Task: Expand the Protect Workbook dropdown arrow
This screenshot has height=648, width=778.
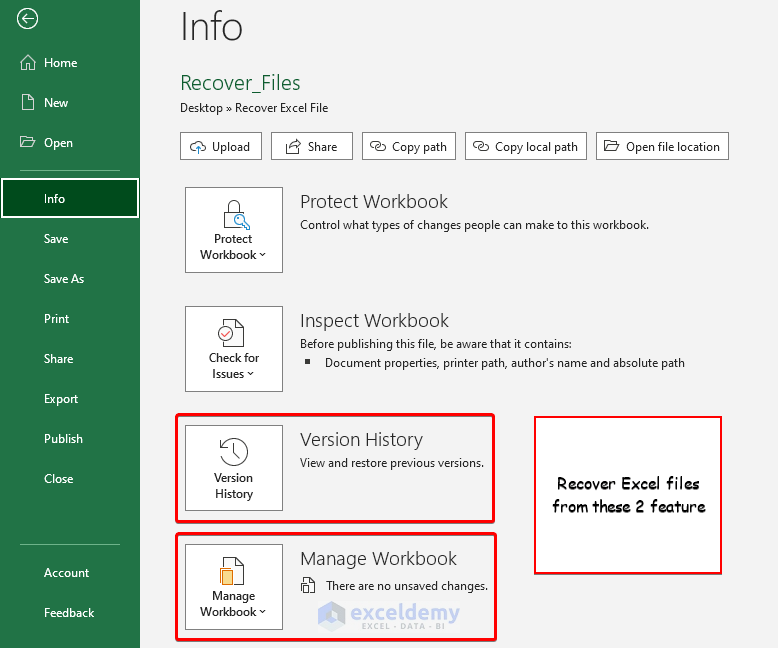Action: [262, 255]
